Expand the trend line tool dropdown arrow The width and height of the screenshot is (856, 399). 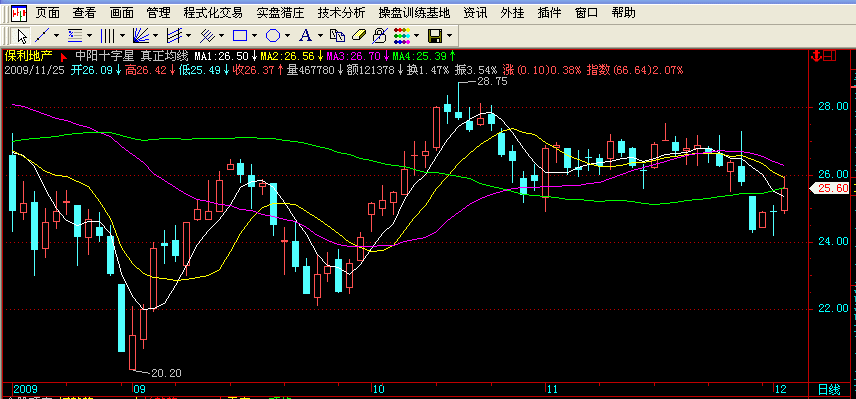point(57,37)
